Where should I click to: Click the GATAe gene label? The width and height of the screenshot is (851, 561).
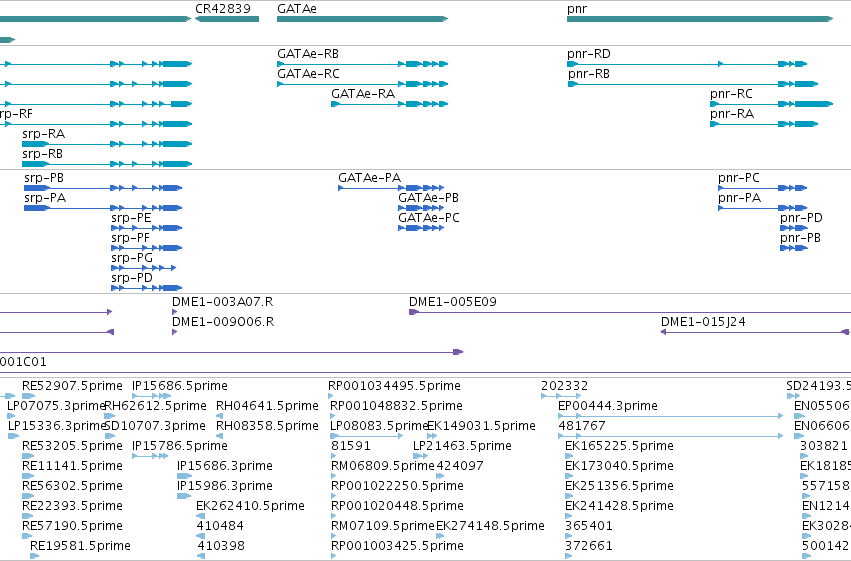tap(296, 9)
